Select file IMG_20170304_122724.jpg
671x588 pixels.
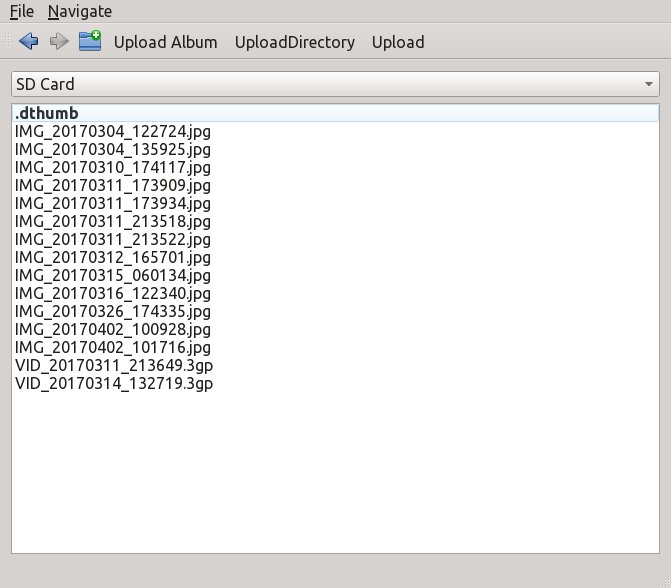click(336, 131)
